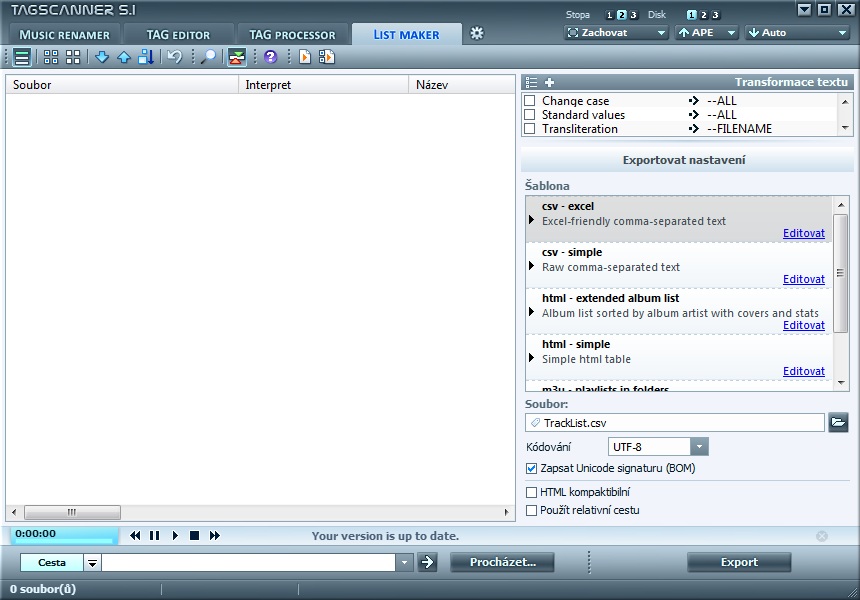Open the APE tag version dropdown
This screenshot has height=600, width=860.
click(707, 33)
